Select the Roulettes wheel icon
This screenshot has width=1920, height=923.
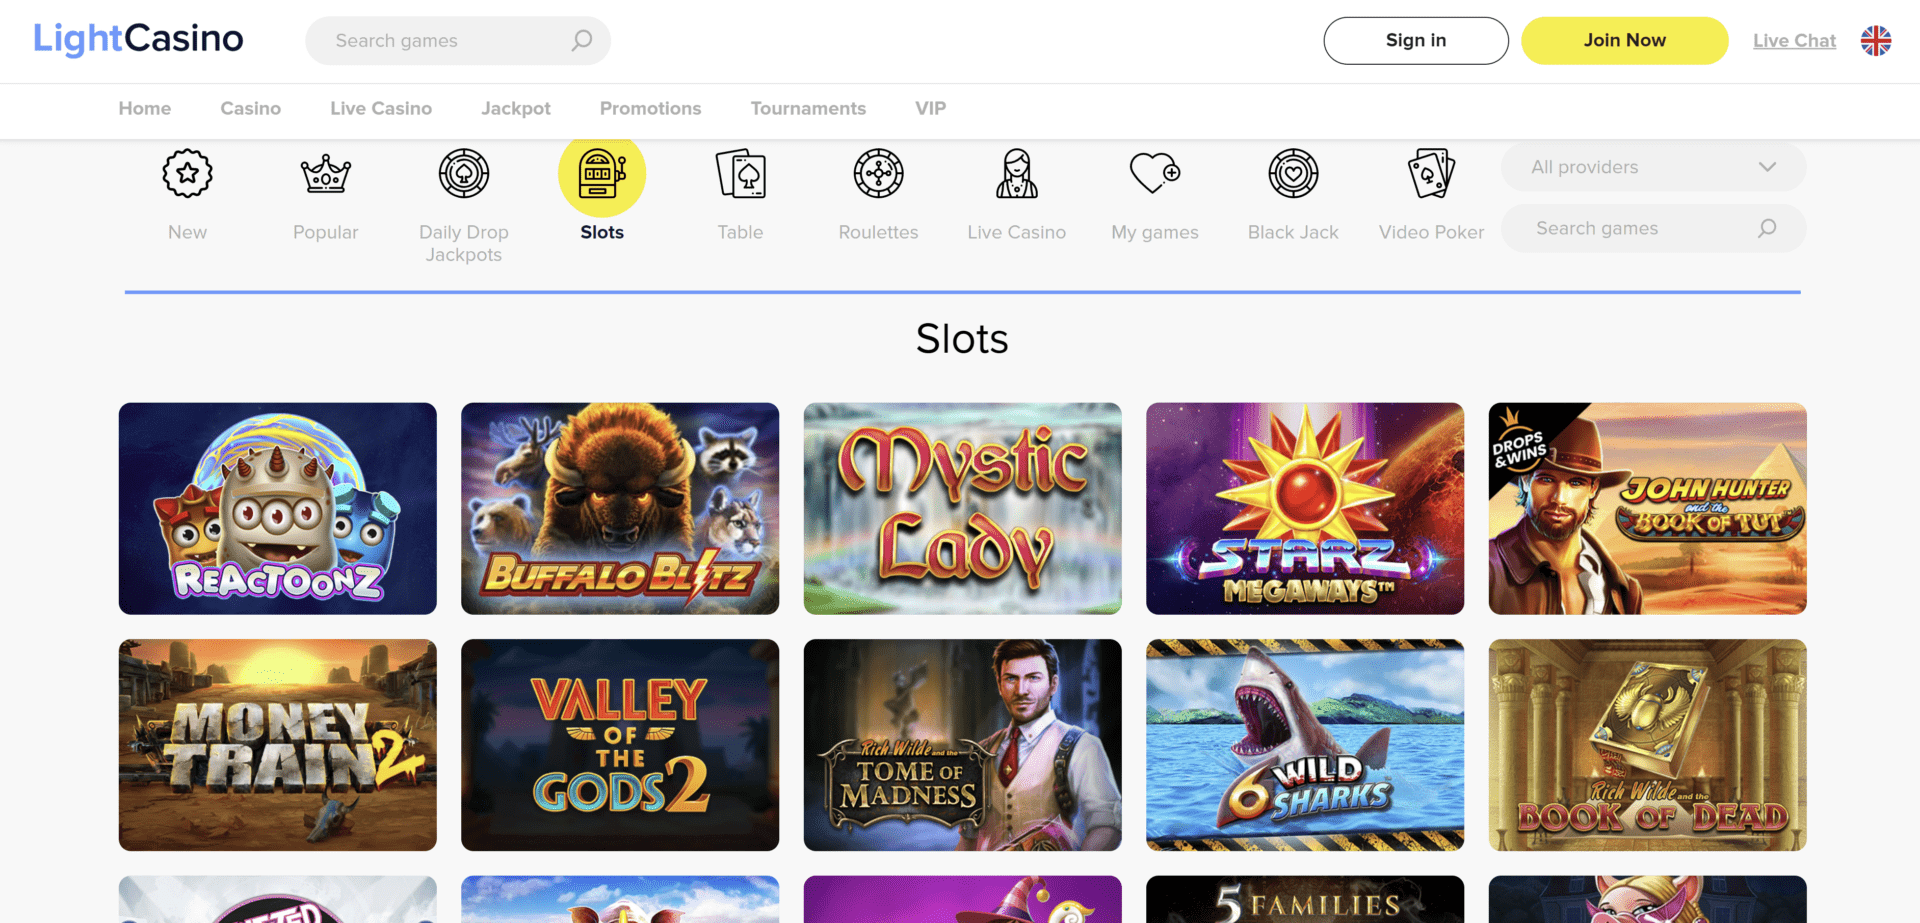click(x=878, y=174)
